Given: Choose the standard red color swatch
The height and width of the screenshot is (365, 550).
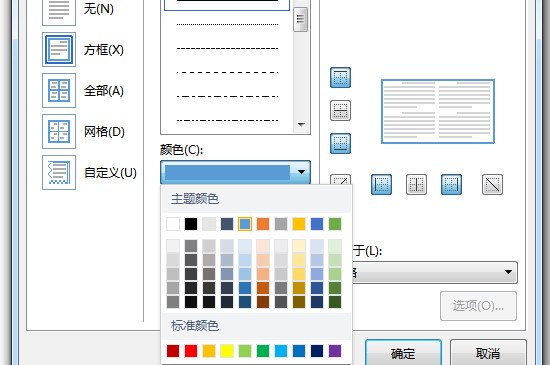Looking at the screenshot, I should [x=191, y=351].
